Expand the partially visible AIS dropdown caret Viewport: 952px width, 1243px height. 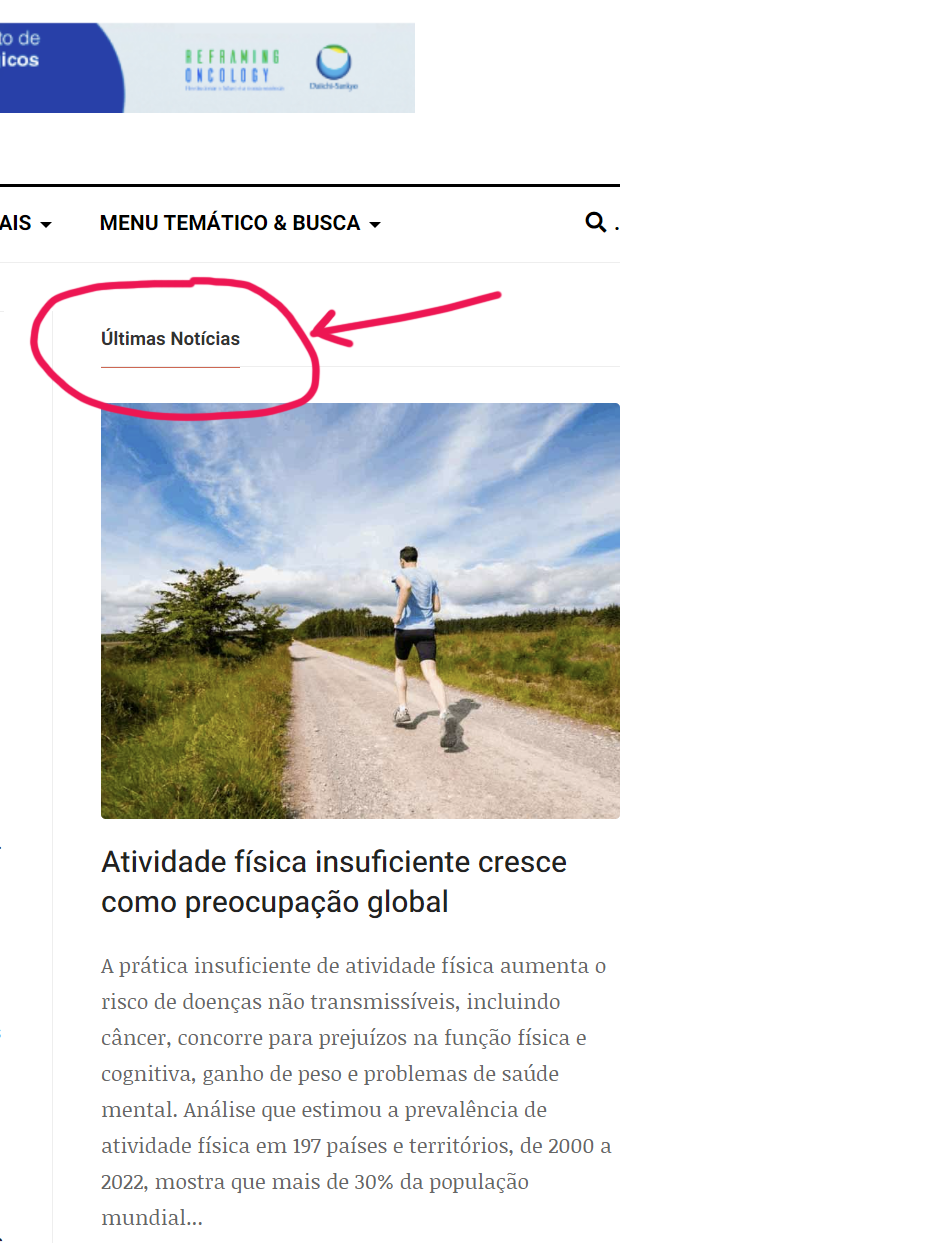(x=46, y=225)
